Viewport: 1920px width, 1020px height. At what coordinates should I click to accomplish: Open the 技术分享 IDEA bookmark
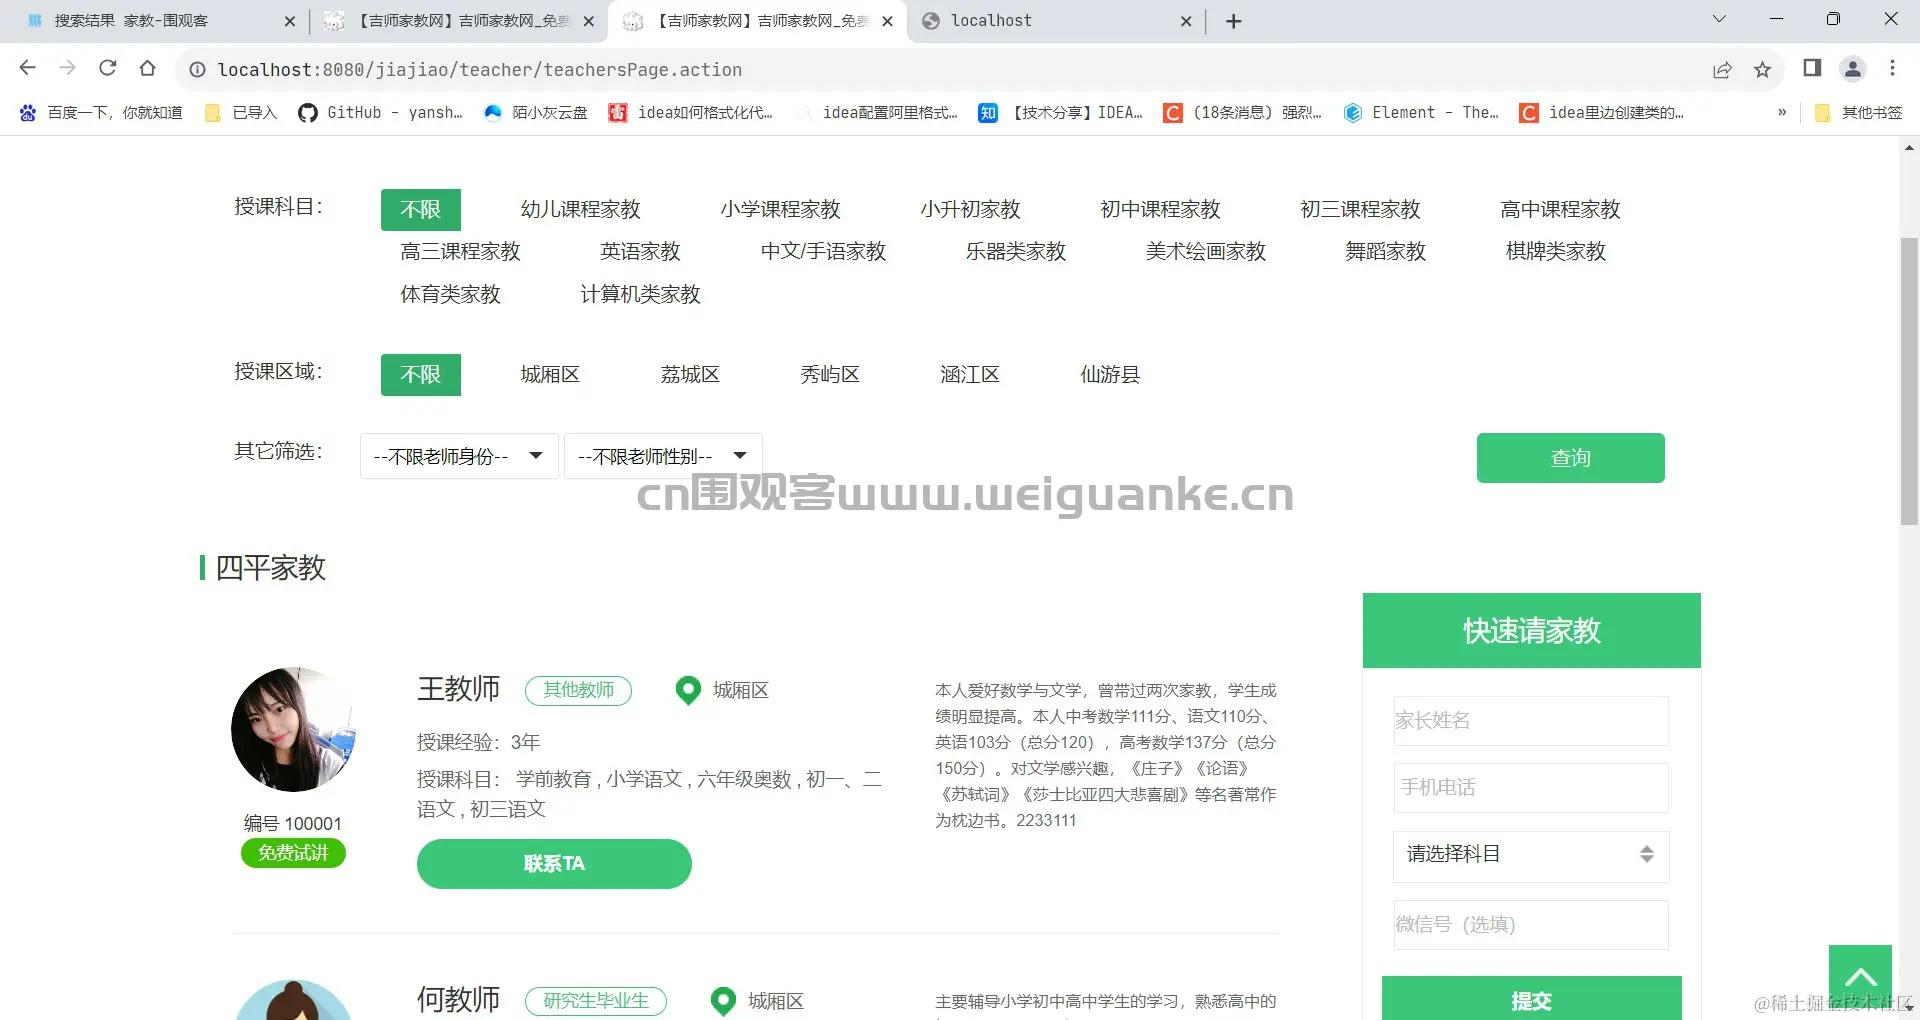(x=1061, y=113)
